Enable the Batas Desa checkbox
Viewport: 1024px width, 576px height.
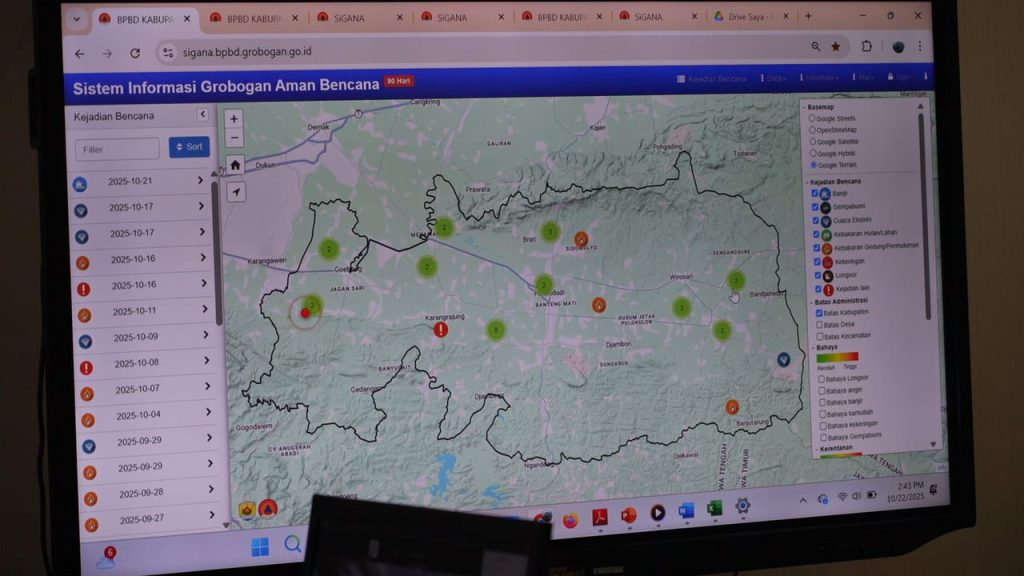(x=820, y=324)
